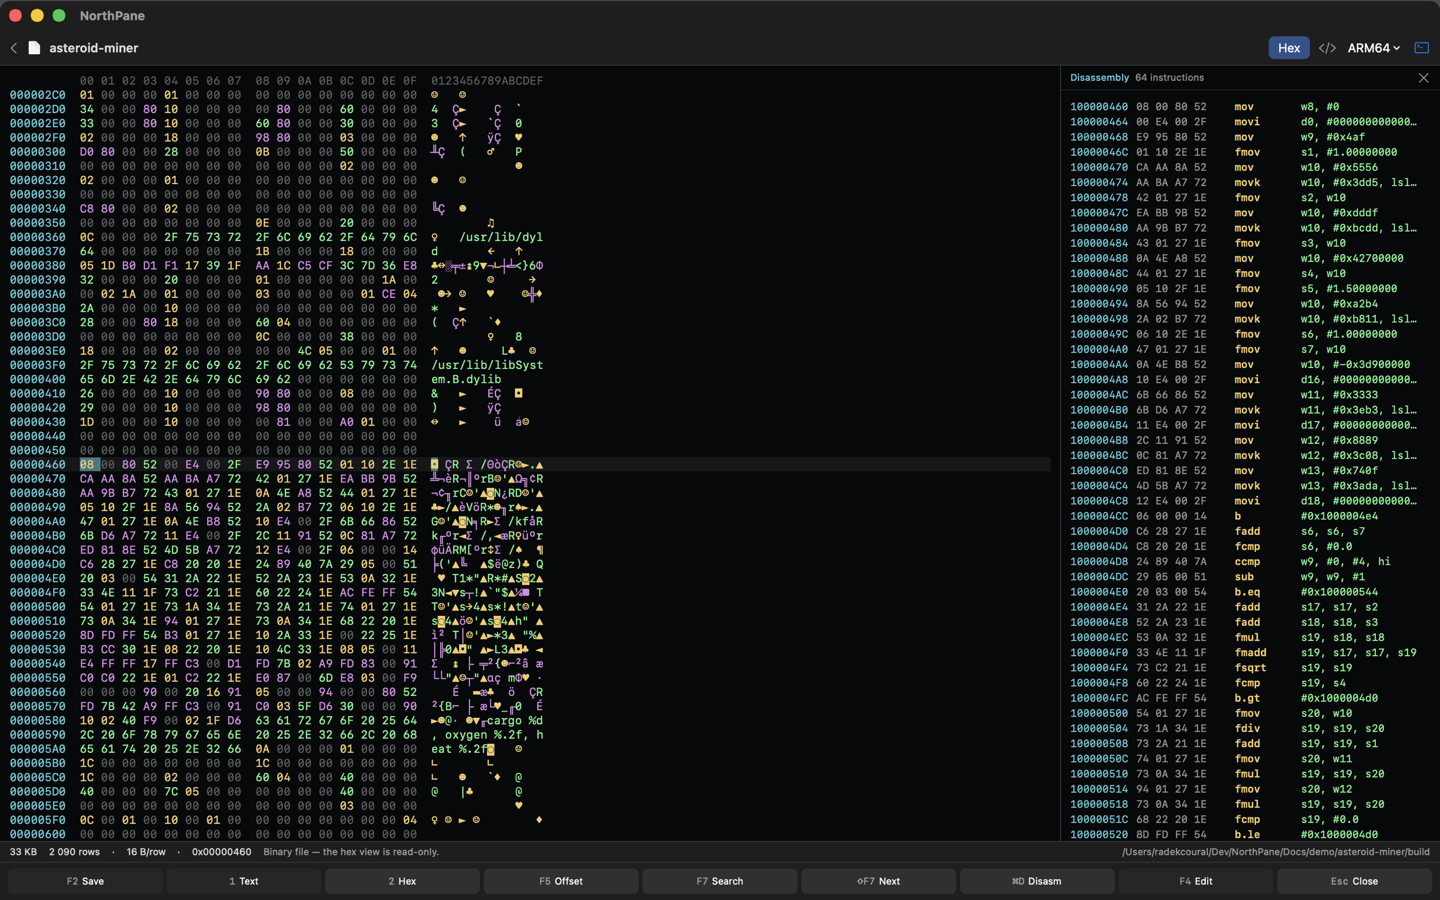Click ASCII text '/usr/lib/dyl'
Viewport: 1440px width, 900px height.
pos(501,237)
